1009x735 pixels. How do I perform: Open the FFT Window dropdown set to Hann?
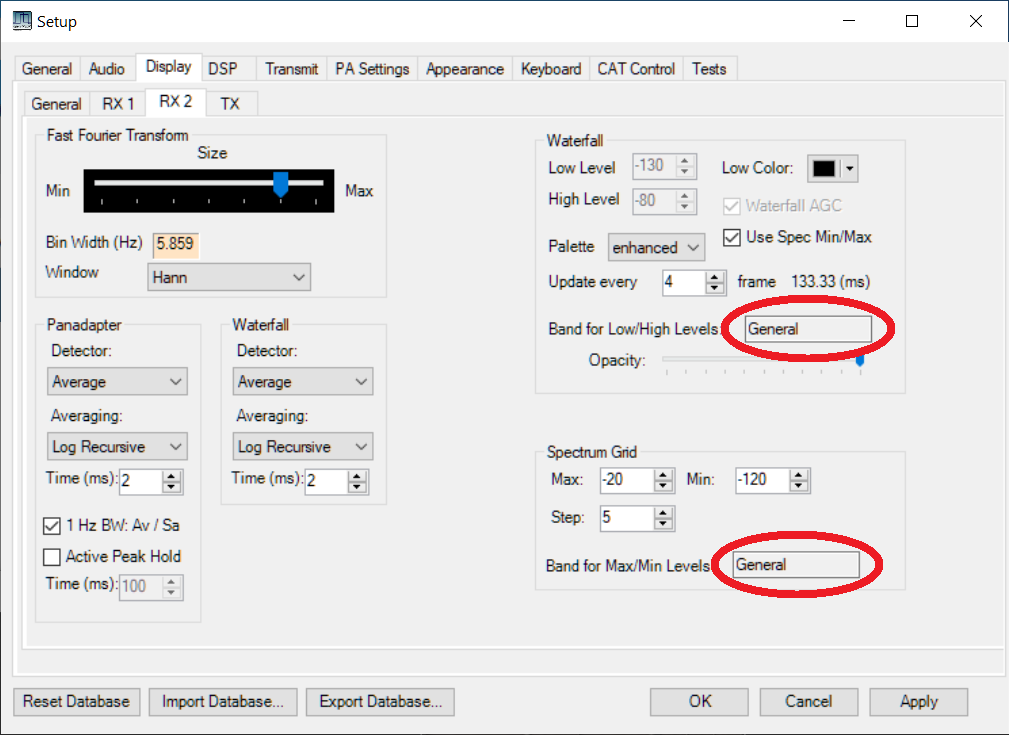point(229,277)
